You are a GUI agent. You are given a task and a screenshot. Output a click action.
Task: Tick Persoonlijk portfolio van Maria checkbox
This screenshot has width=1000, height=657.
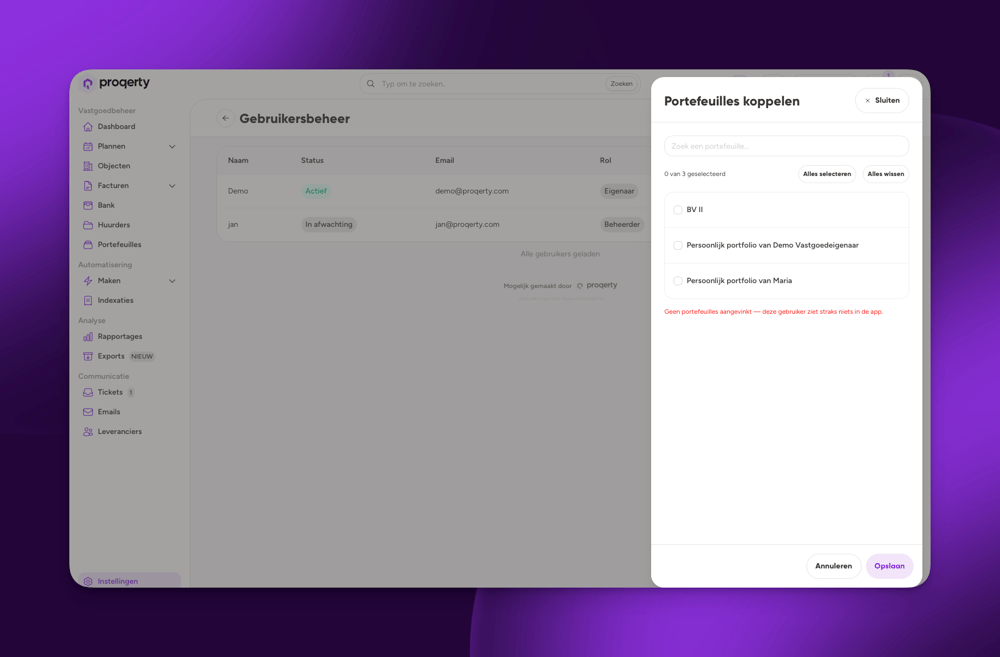coord(678,281)
